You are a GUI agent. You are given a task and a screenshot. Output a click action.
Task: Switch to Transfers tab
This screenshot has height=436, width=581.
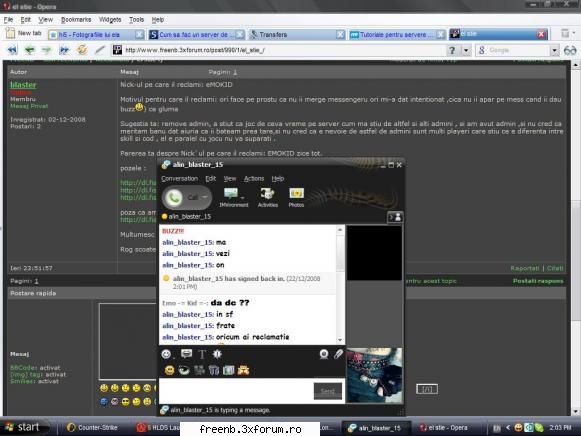point(297,34)
